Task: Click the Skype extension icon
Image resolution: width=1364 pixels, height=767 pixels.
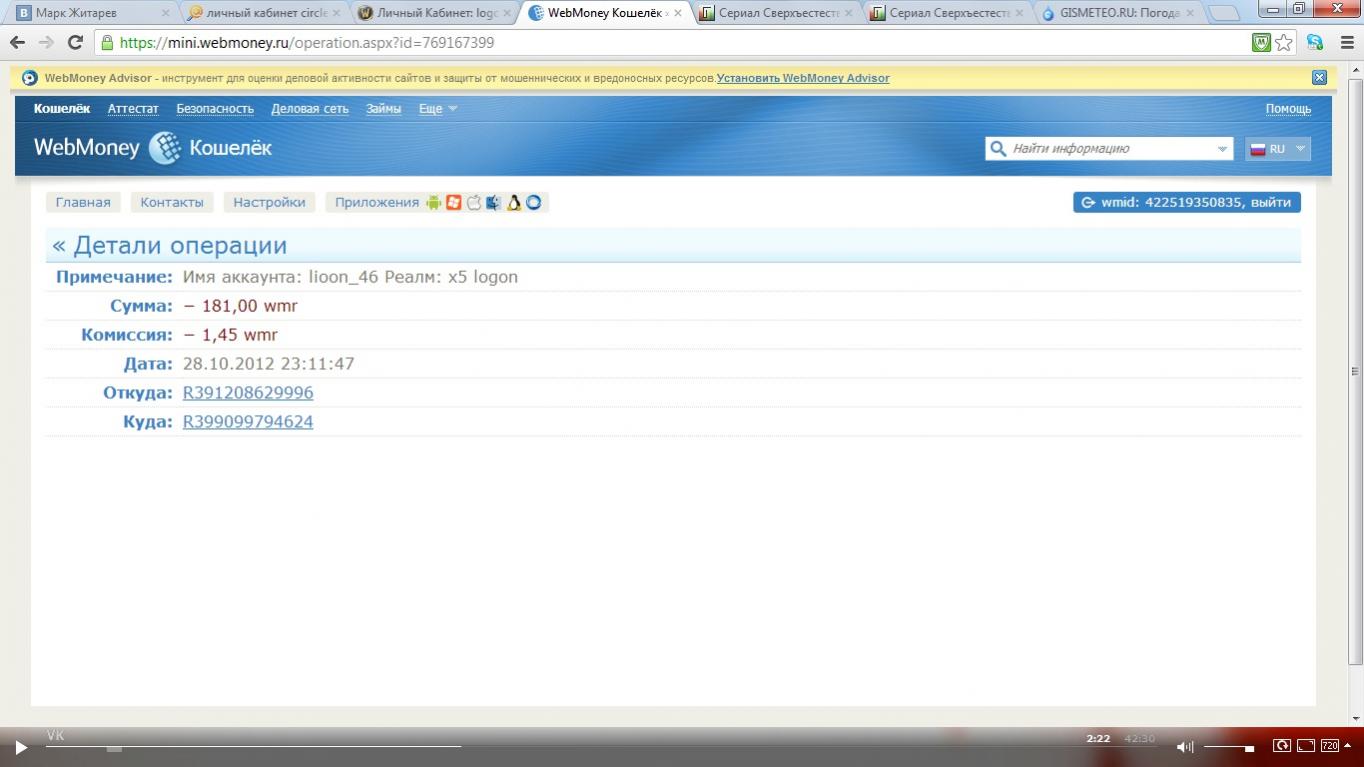Action: tap(1315, 43)
